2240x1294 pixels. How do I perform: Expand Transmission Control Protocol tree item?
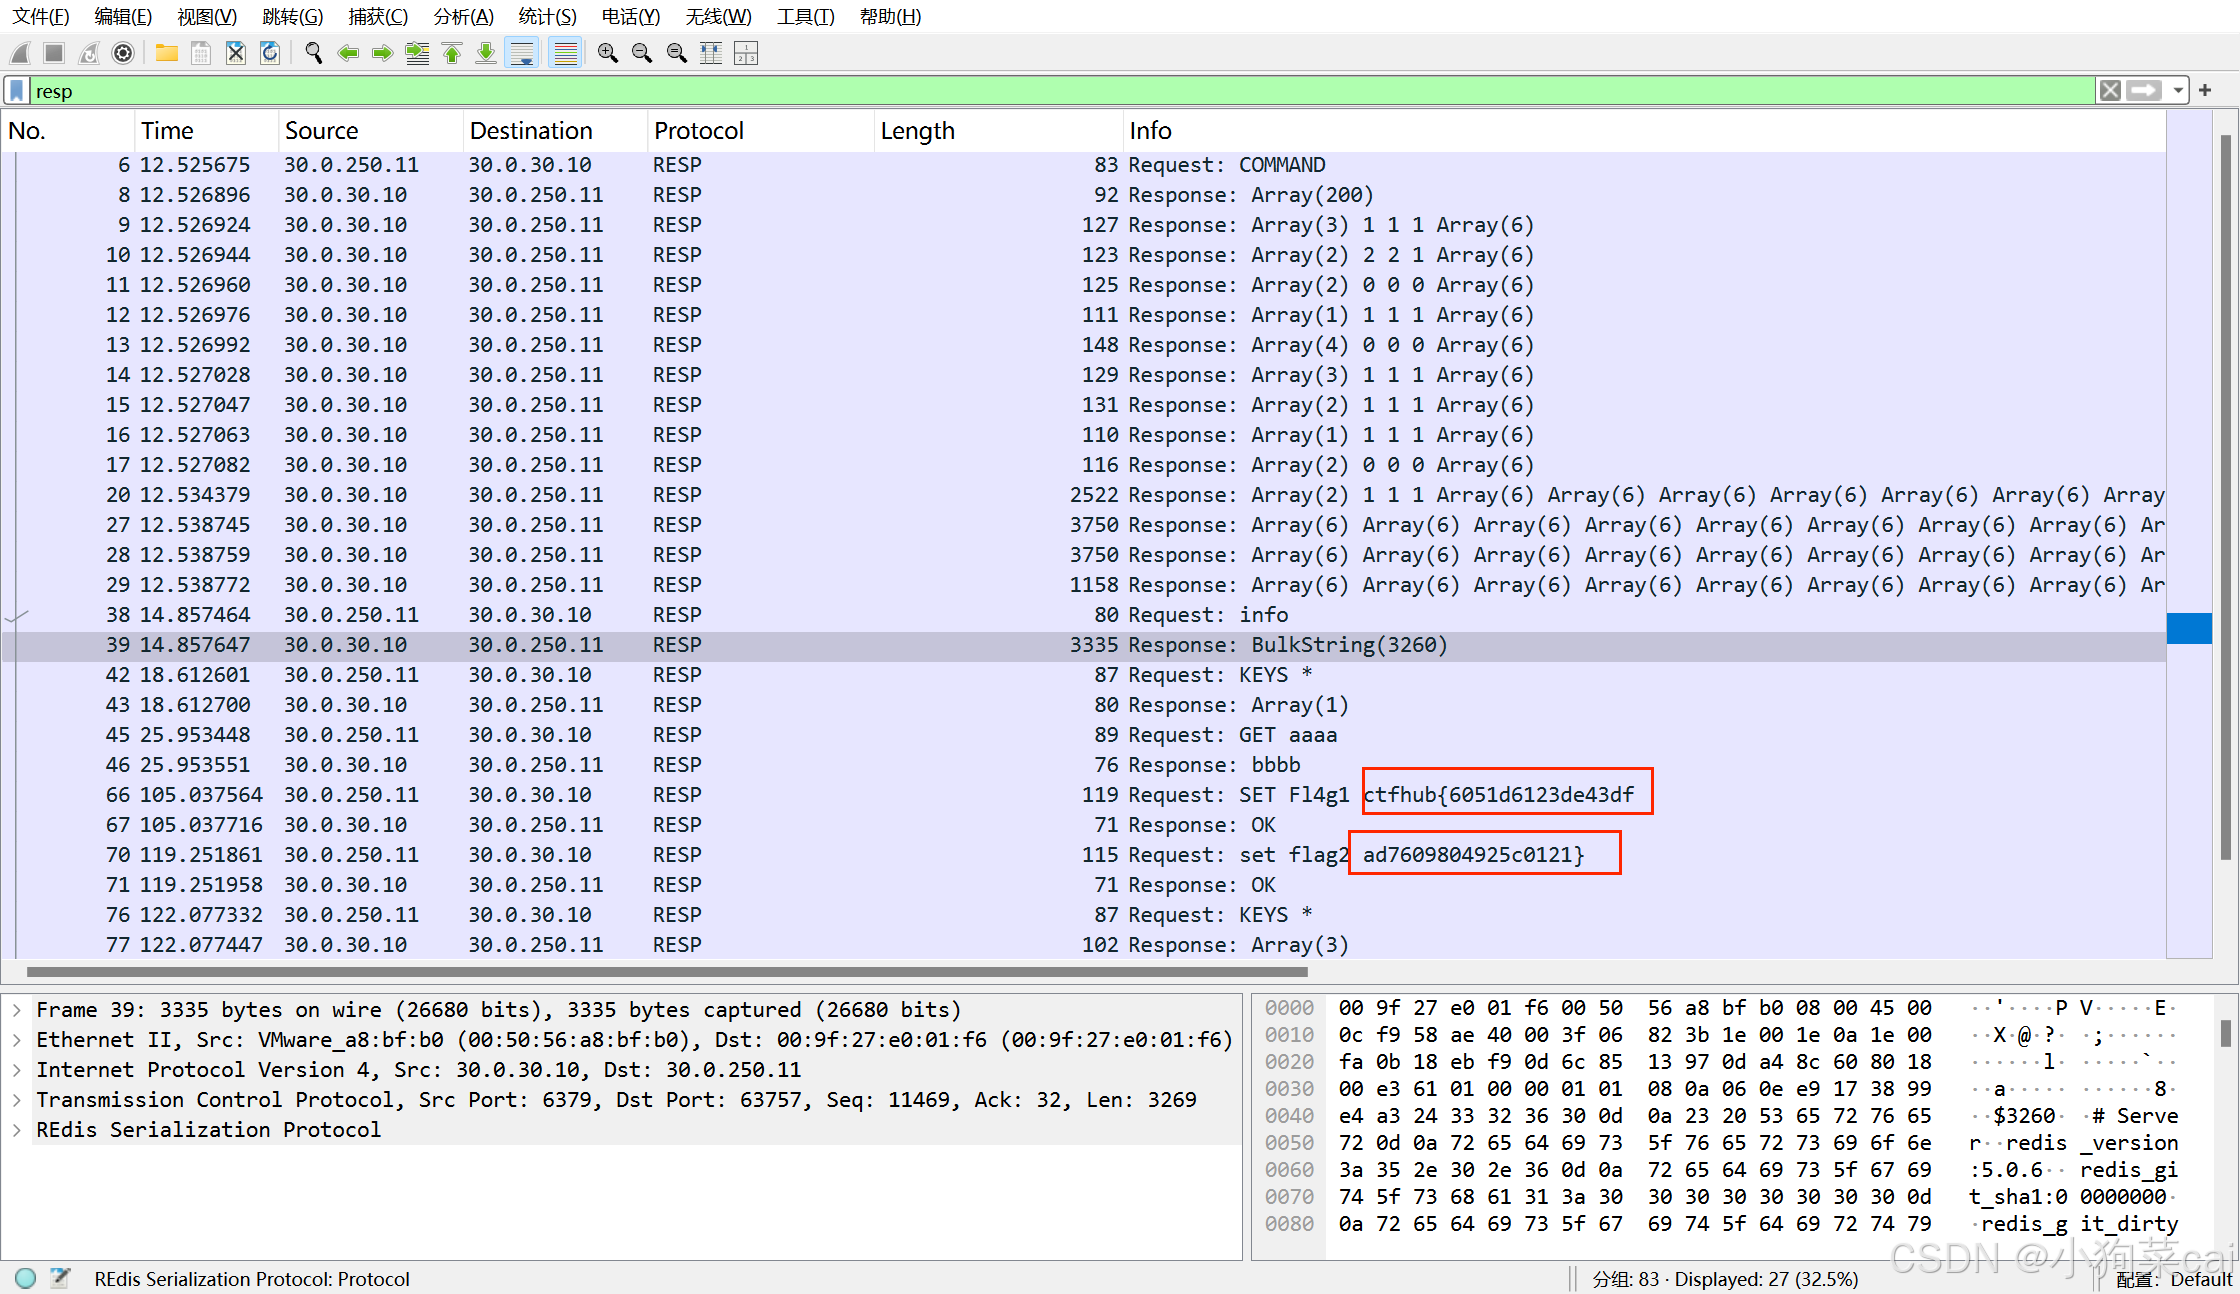(17, 1100)
